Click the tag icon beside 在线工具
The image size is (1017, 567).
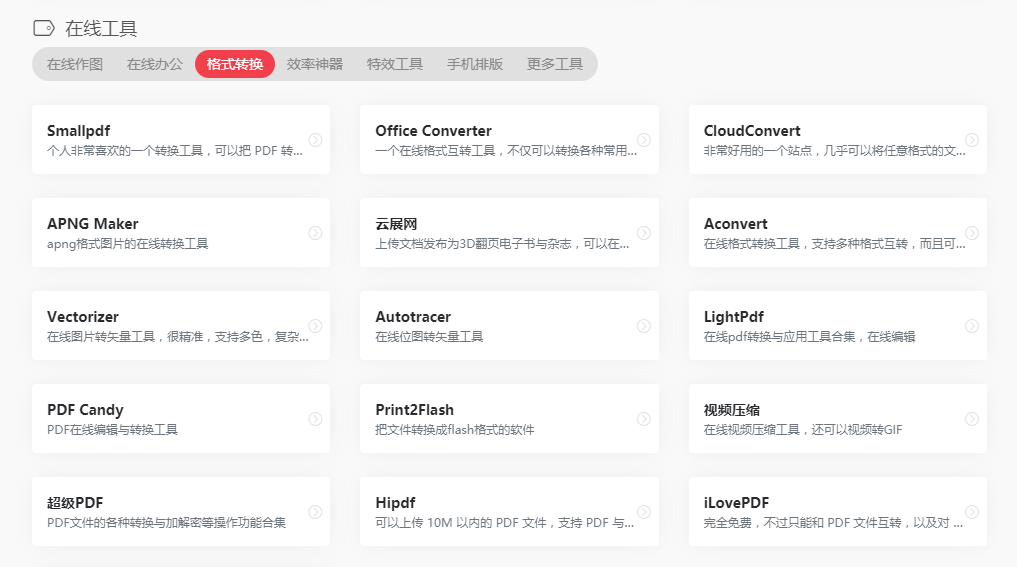(44, 28)
